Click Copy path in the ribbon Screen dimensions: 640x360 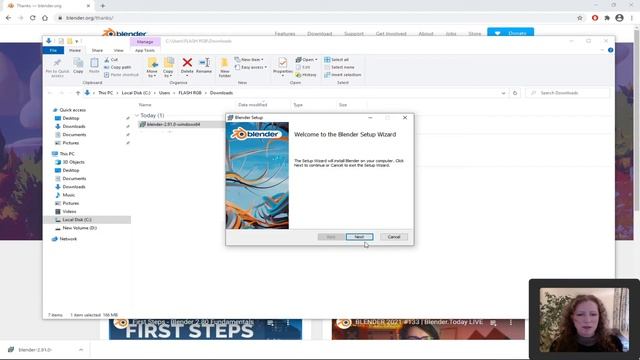click(118, 67)
